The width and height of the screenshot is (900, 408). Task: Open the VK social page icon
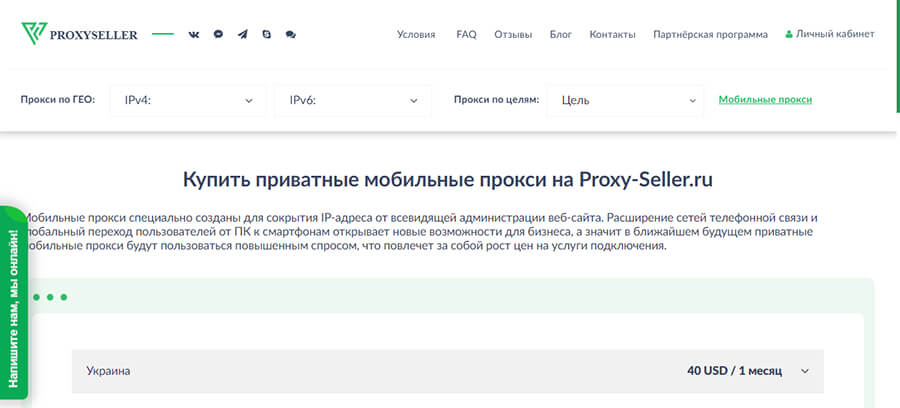coord(194,34)
